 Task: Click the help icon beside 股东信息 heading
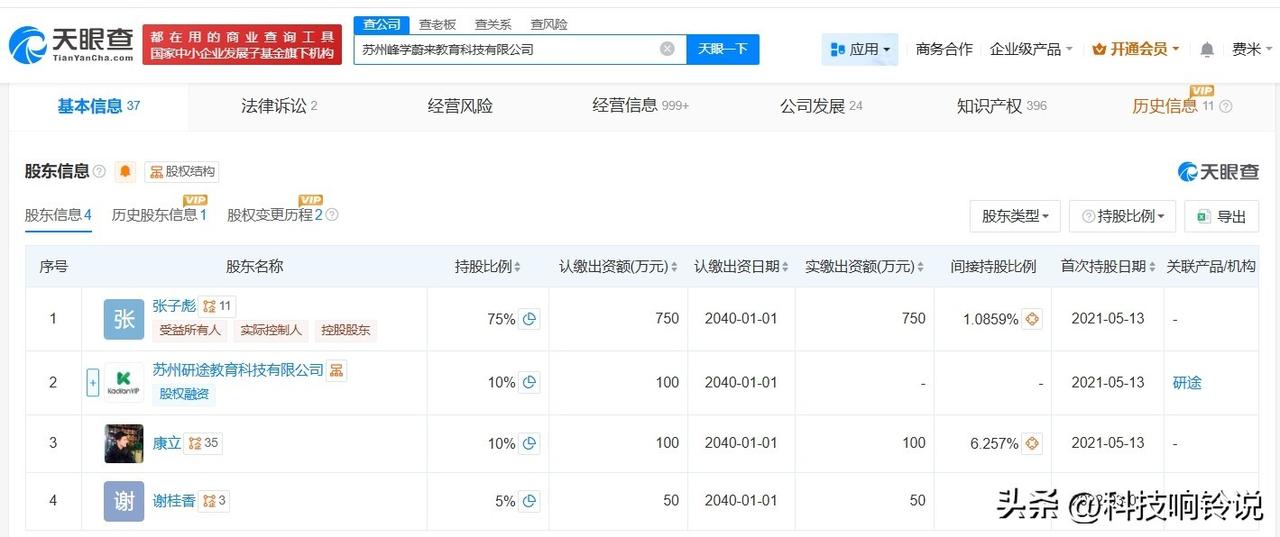coord(99,172)
